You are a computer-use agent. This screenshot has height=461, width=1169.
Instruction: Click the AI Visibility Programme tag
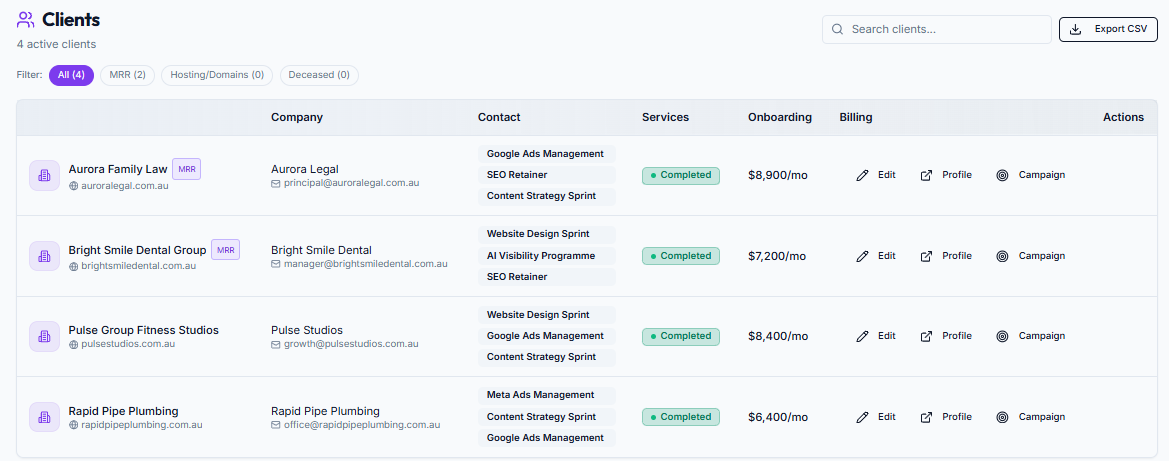[x=546, y=256]
